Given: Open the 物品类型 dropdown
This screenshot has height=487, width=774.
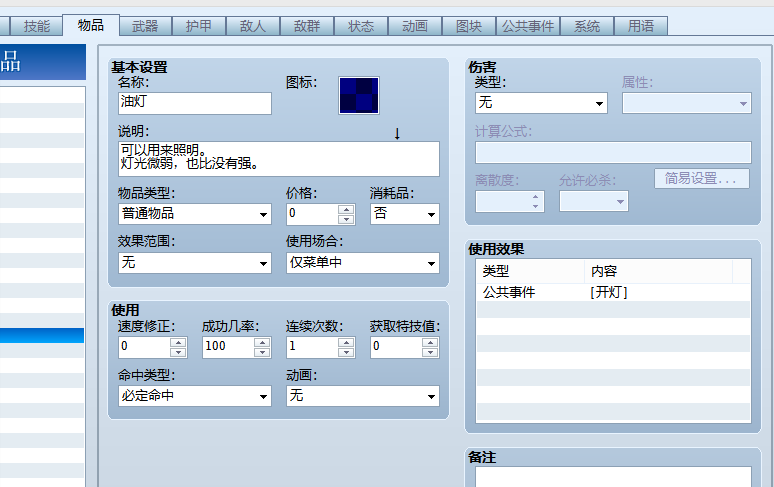Looking at the screenshot, I should tap(195, 214).
